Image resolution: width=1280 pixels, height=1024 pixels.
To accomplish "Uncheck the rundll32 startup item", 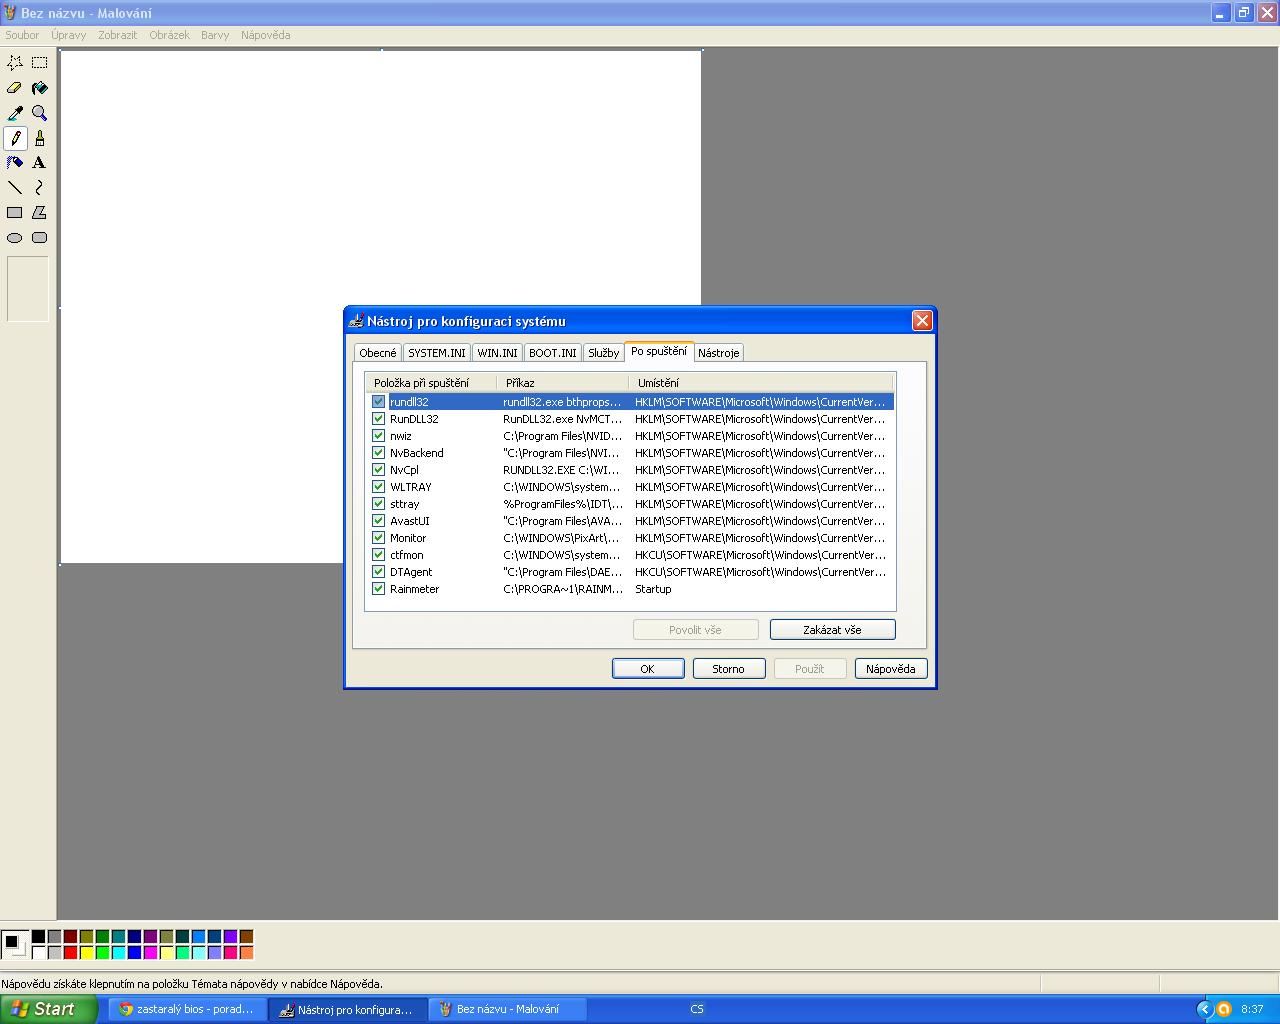I will 379,402.
